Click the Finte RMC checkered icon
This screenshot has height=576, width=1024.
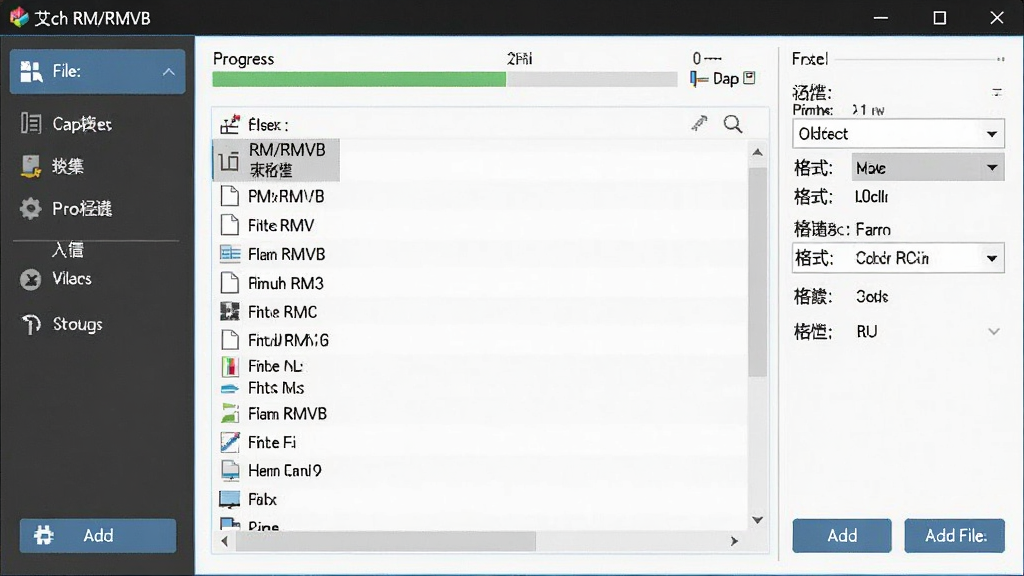[230, 312]
